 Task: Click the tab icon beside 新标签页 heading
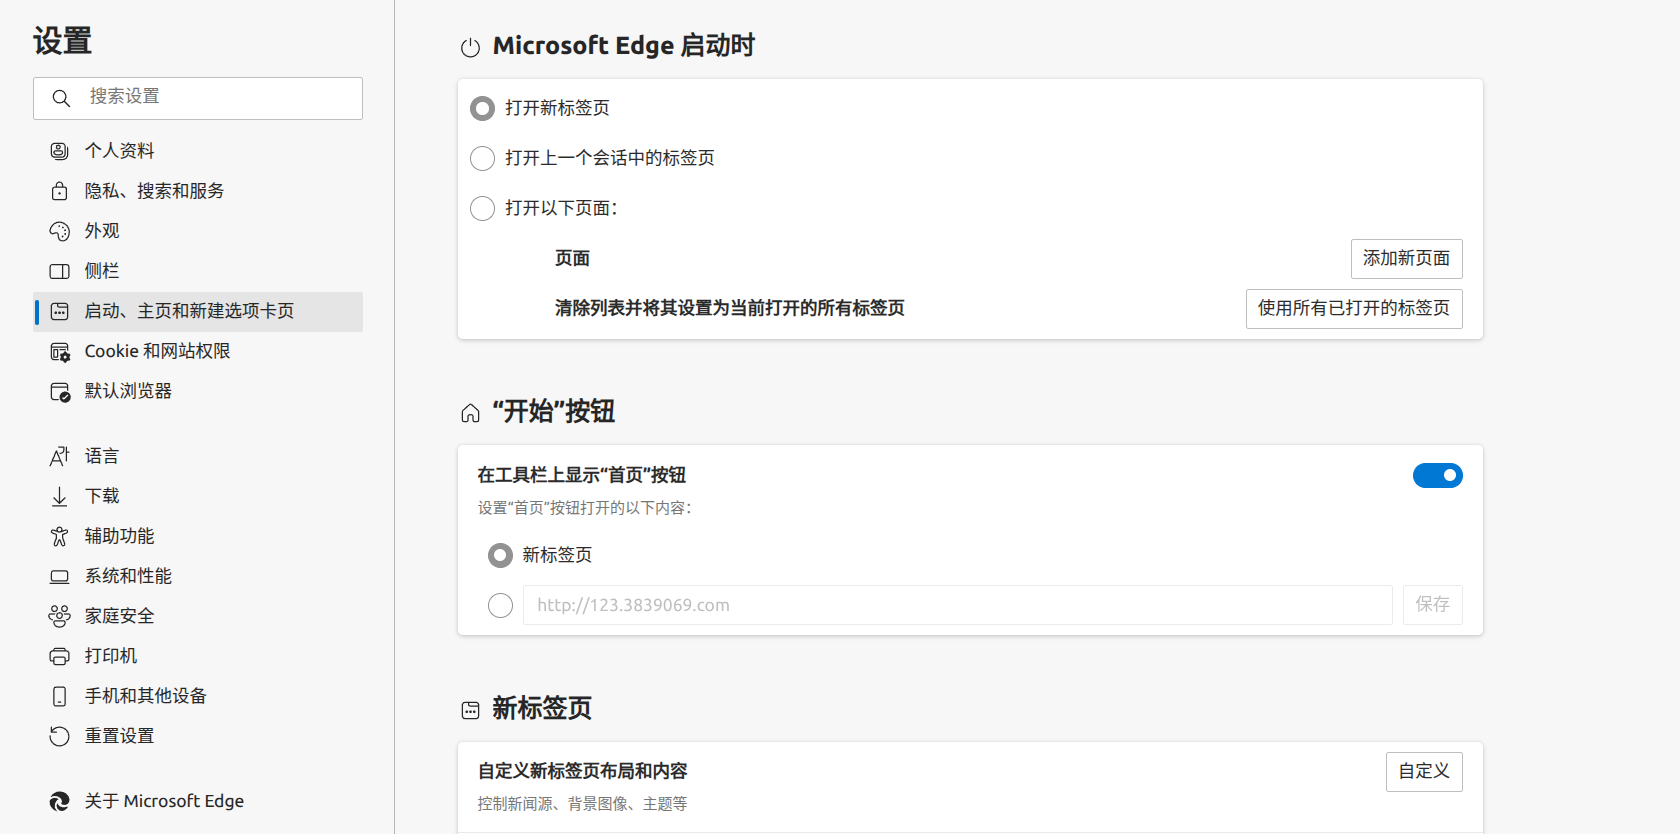click(470, 710)
